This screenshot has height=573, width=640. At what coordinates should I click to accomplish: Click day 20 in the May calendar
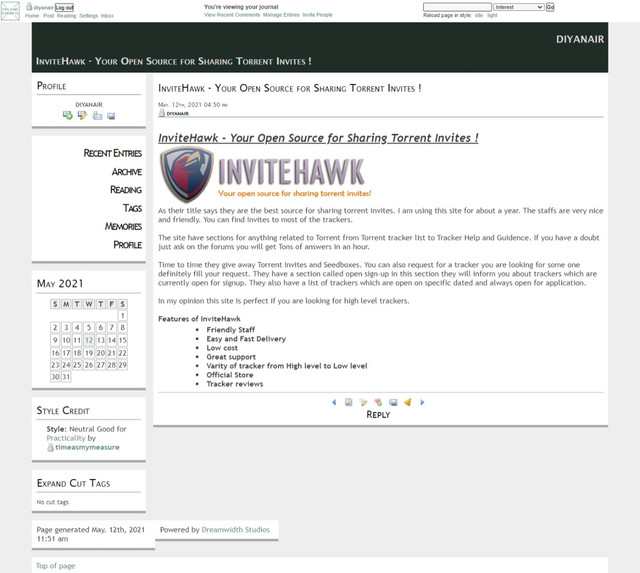(100, 353)
